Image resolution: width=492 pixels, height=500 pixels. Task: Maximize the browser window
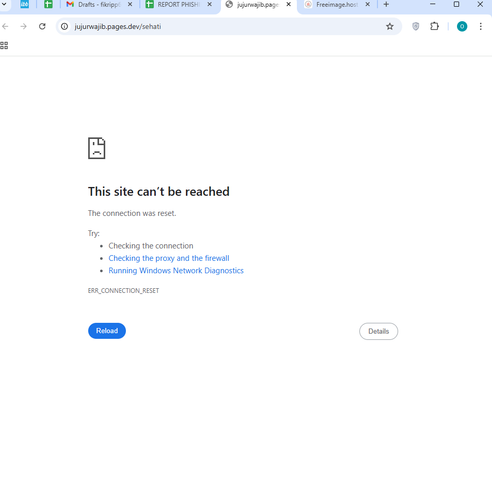456,4
